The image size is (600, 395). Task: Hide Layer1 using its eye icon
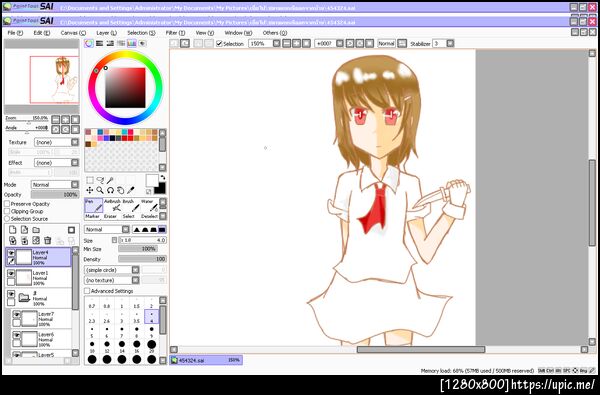click(11, 273)
